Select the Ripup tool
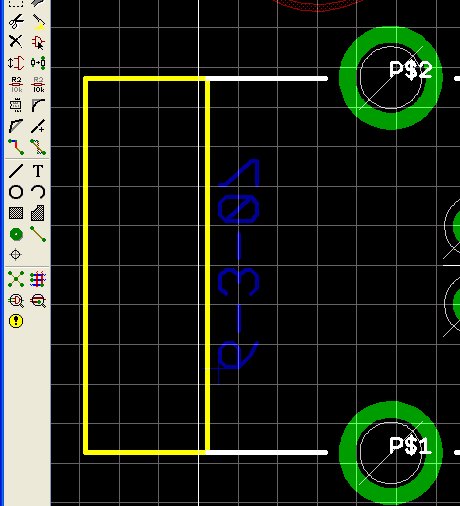 38,147
